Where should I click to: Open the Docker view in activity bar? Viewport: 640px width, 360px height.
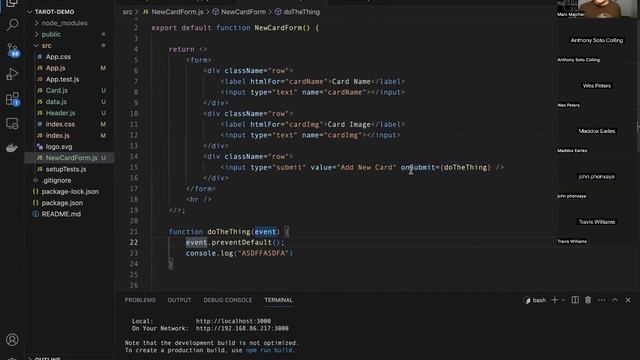[12, 148]
